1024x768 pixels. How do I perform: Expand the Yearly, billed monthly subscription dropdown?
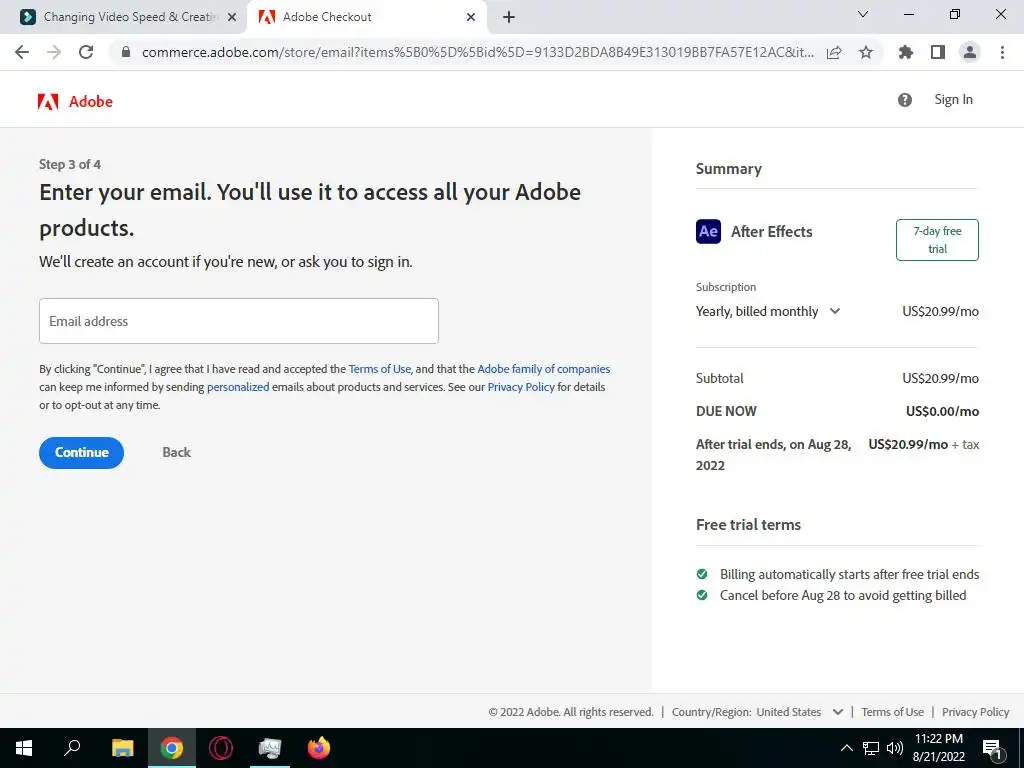pyautogui.click(x=768, y=312)
